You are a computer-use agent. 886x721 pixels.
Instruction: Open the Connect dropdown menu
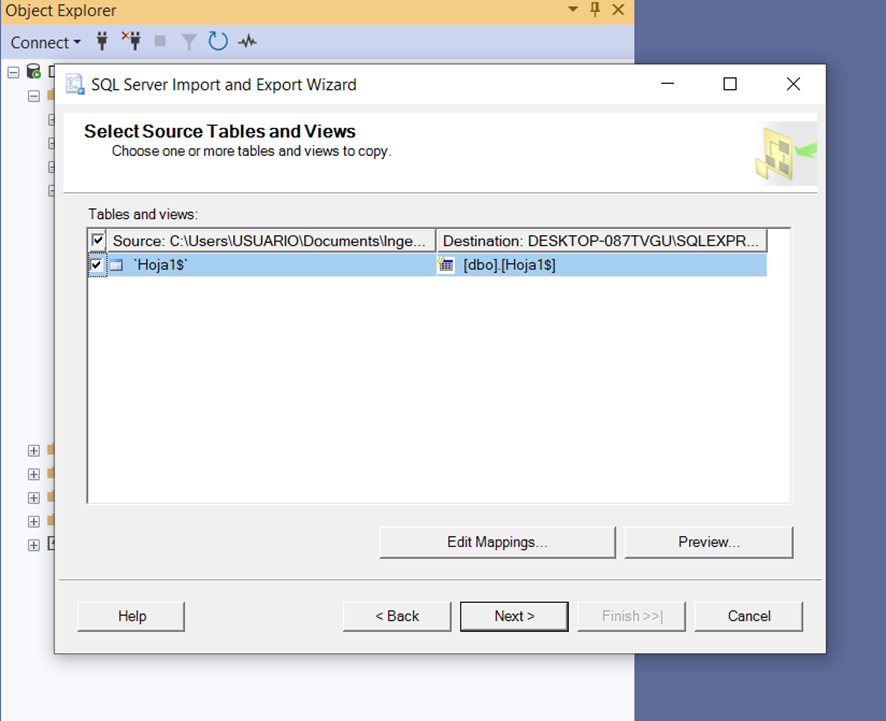[x=46, y=42]
